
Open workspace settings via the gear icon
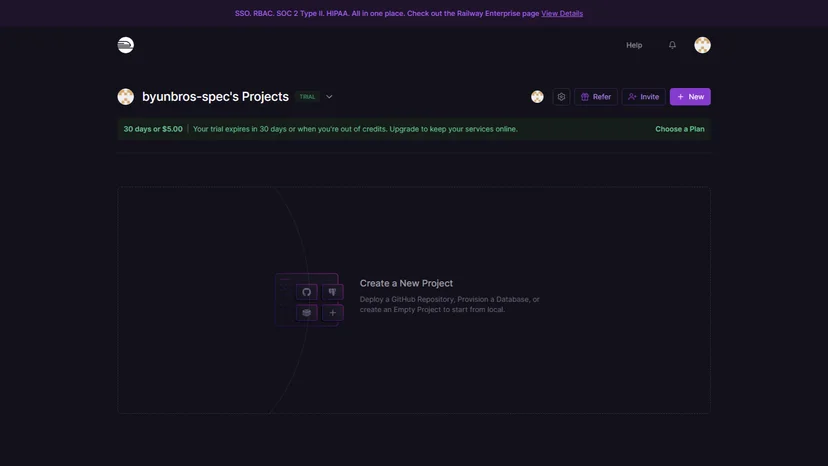pyautogui.click(x=561, y=97)
